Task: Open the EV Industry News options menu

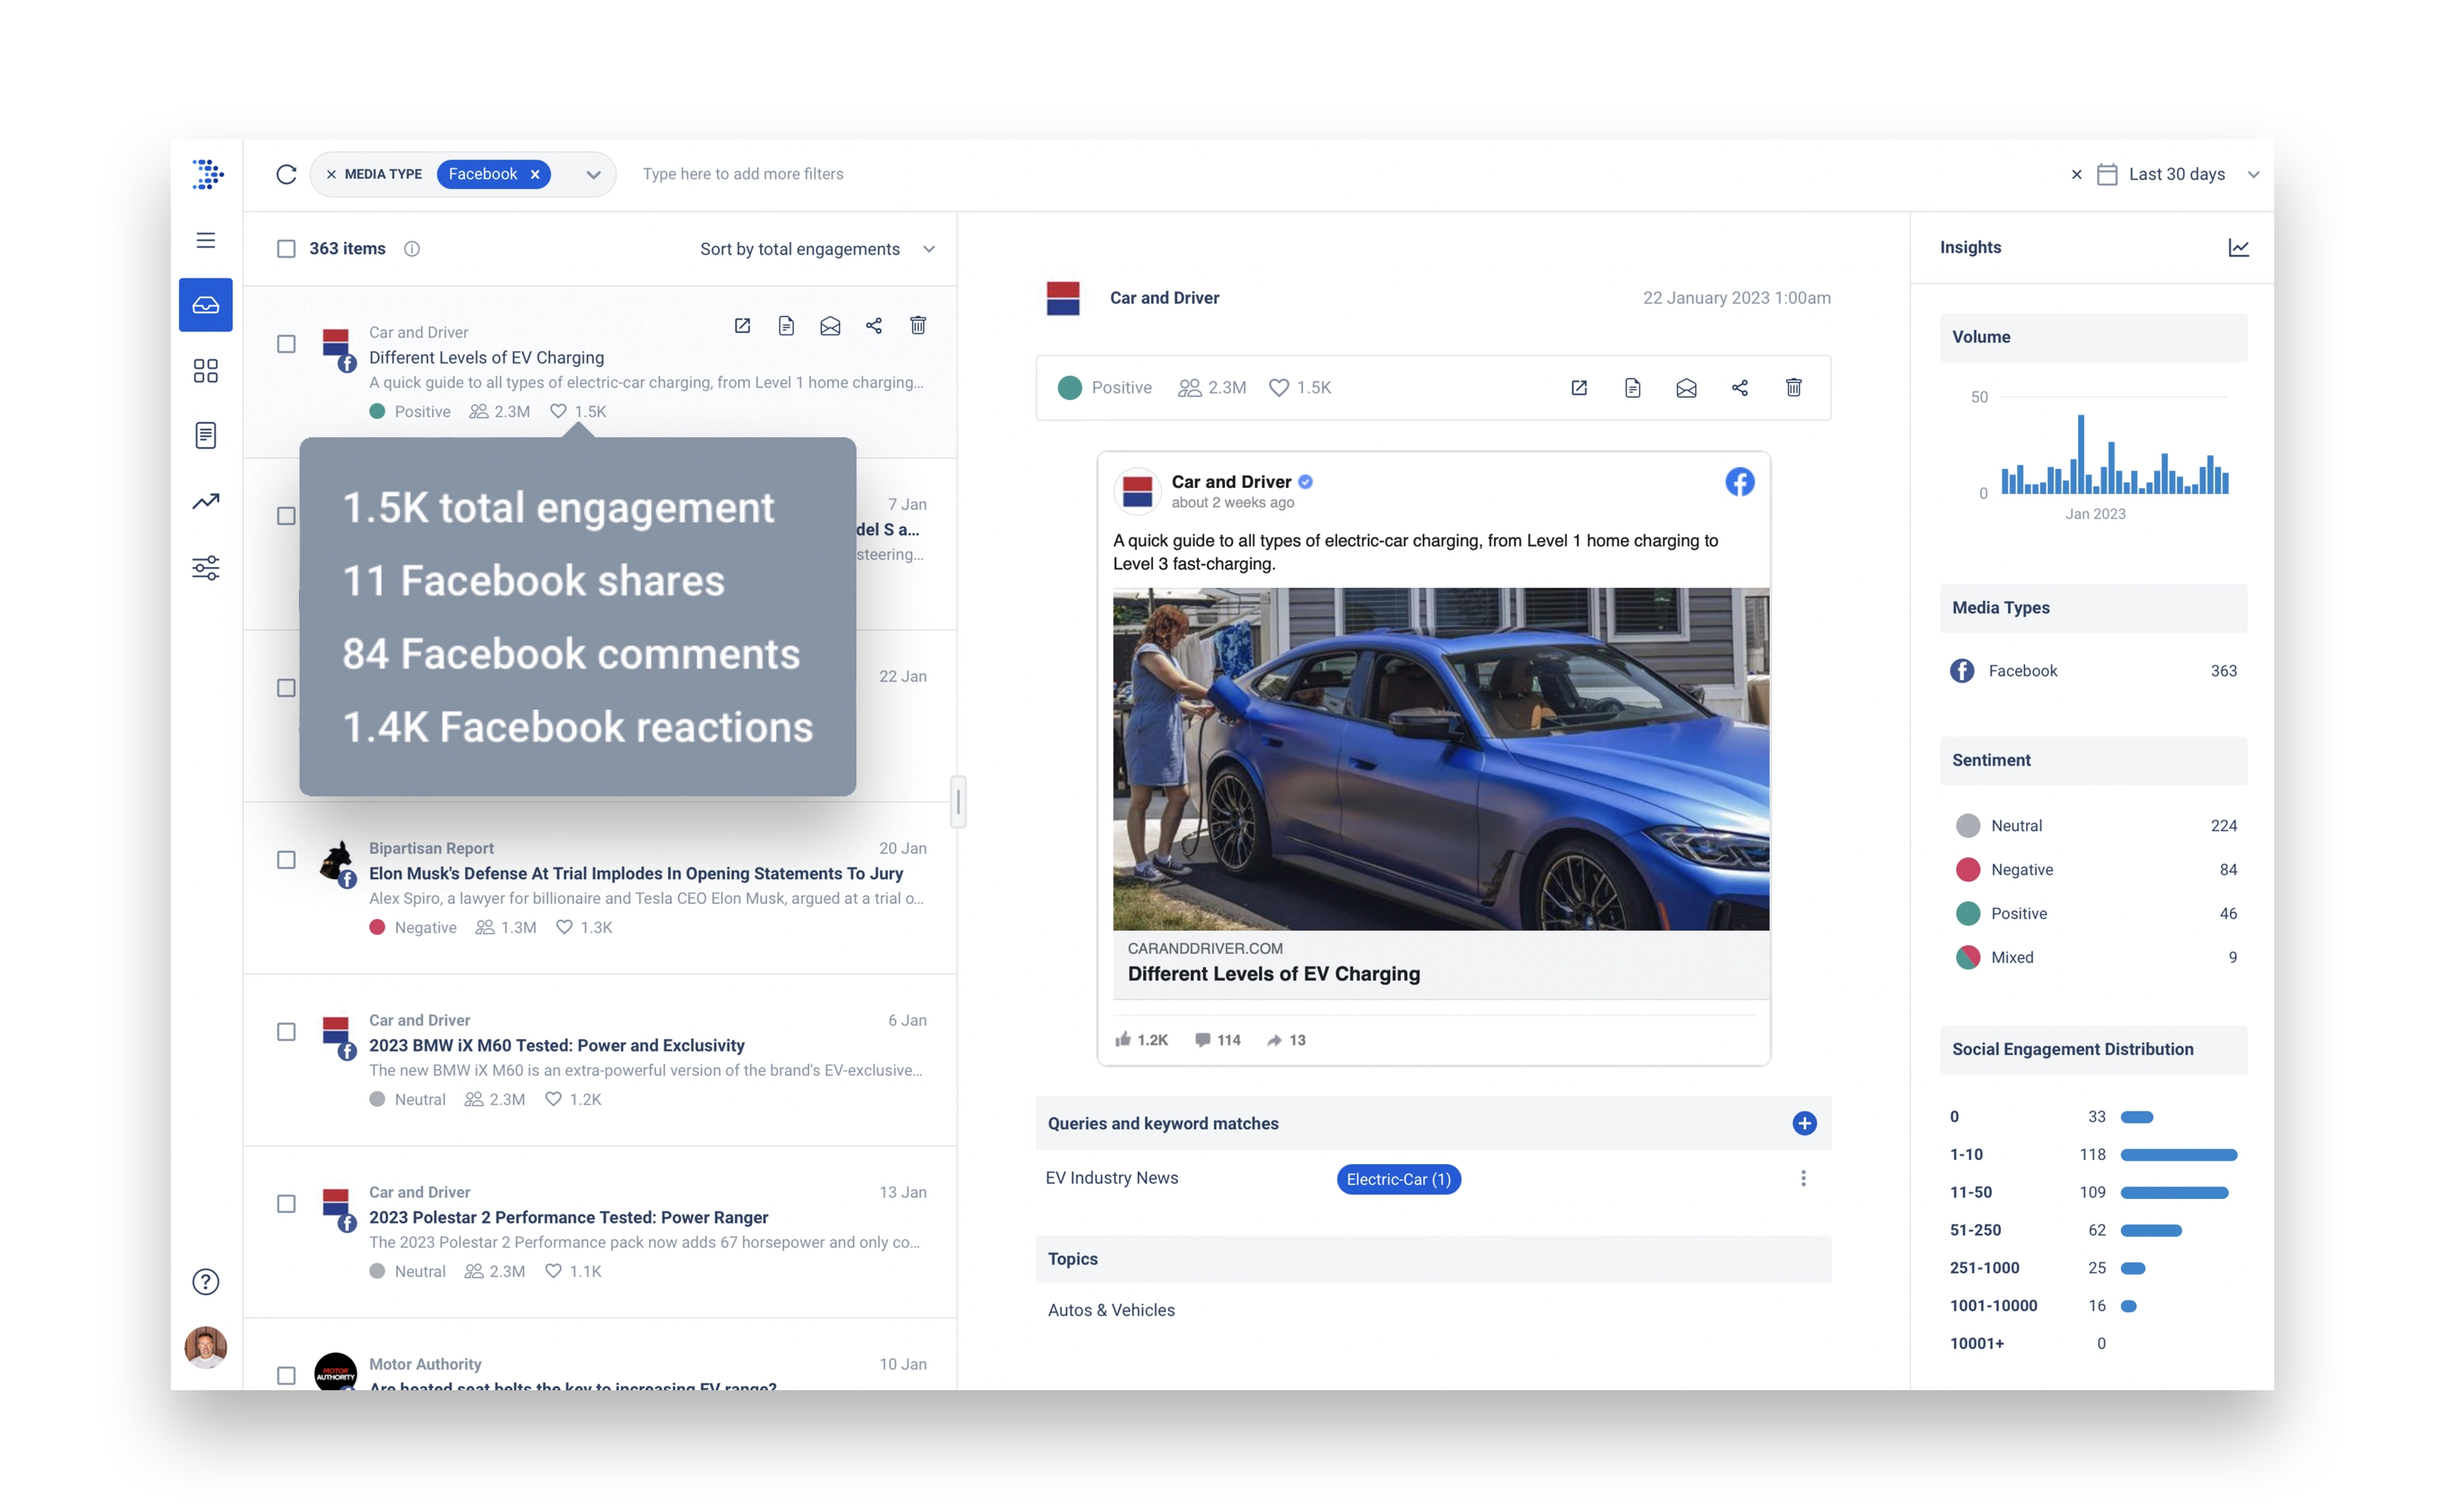Action: pos(1803,1179)
